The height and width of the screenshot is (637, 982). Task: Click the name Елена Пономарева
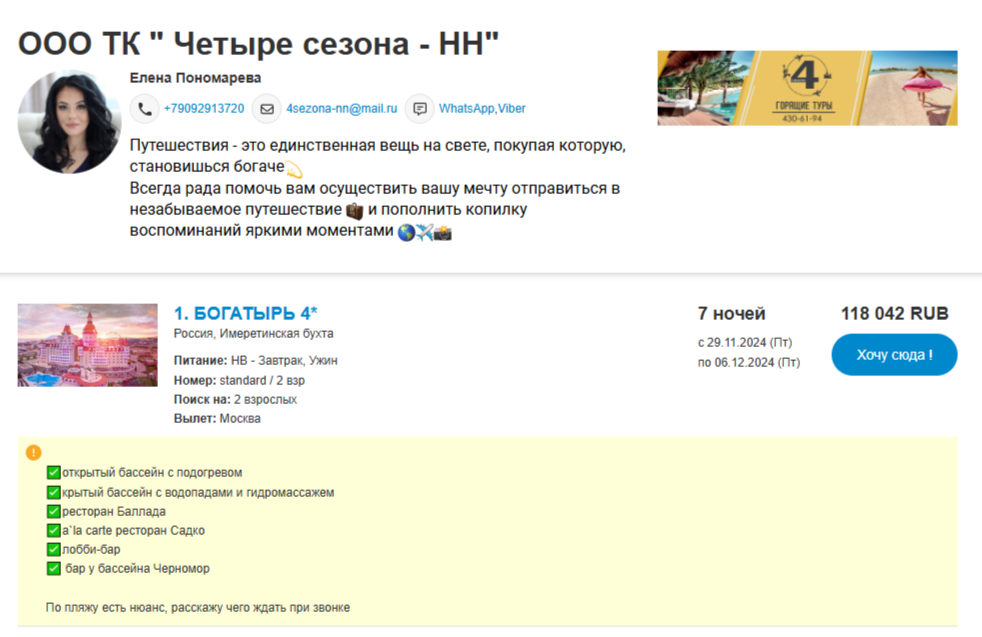(x=195, y=78)
